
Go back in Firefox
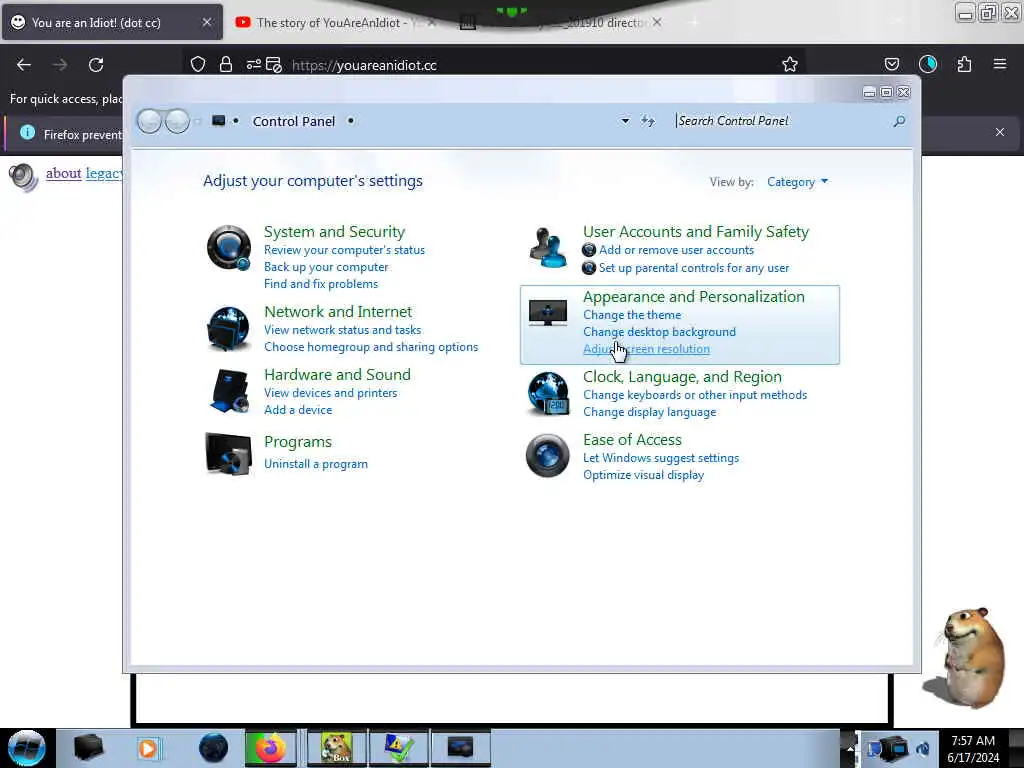24,65
